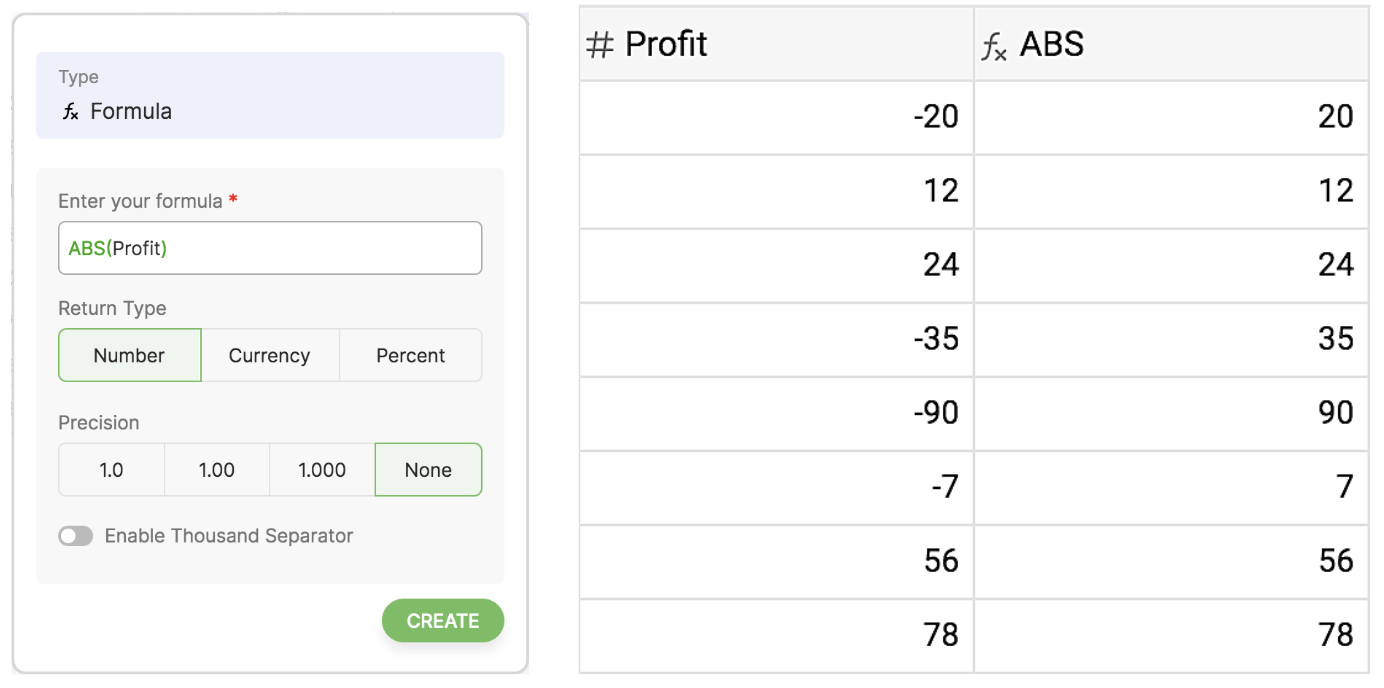This screenshot has height=688, width=1384.
Task: Click the fx formula type icon
Action: (70, 112)
